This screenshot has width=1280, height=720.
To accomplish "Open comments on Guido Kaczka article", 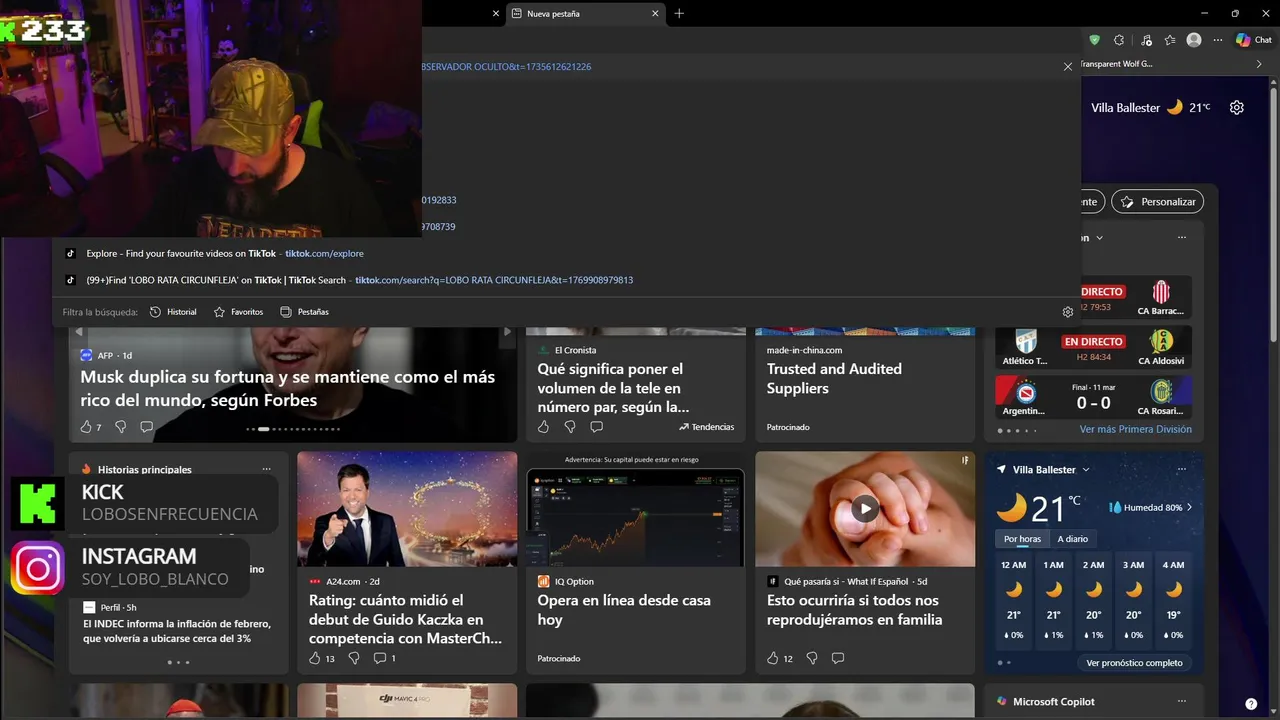I will pos(384,658).
